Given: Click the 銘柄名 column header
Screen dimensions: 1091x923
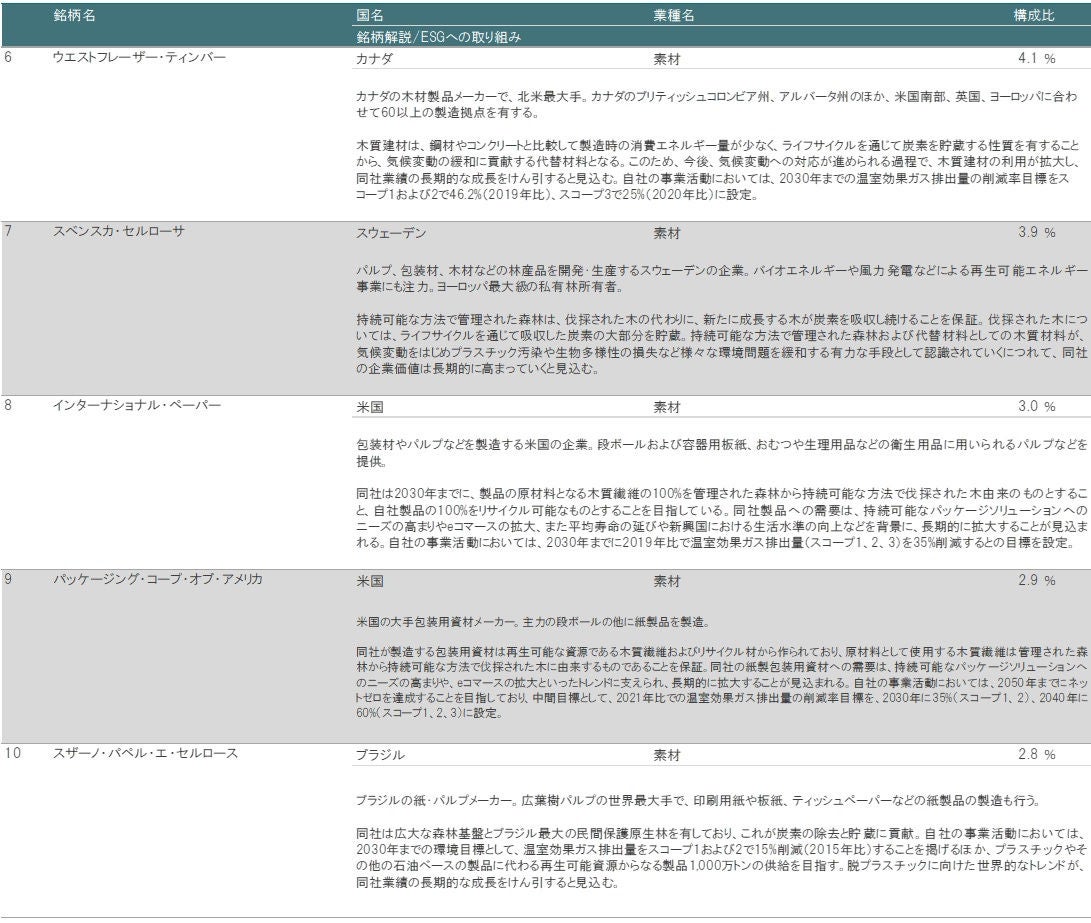Looking at the screenshot, I should [x=75, y=16].
